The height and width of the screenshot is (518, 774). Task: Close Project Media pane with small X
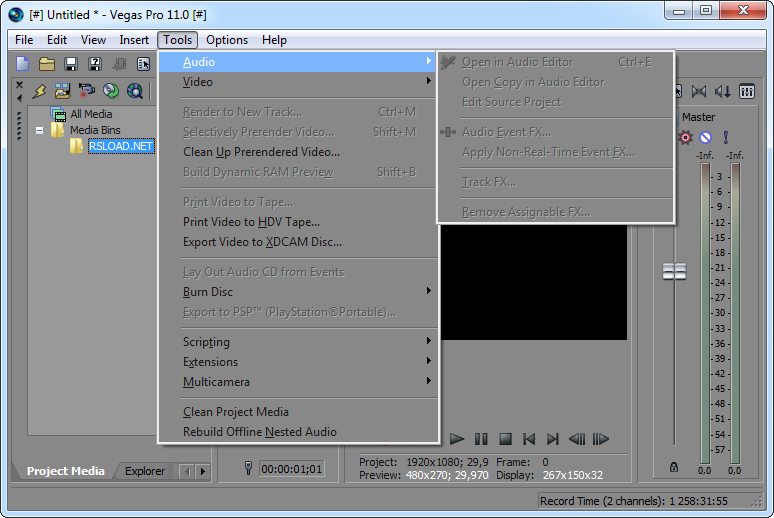click(x=19, y=85)
